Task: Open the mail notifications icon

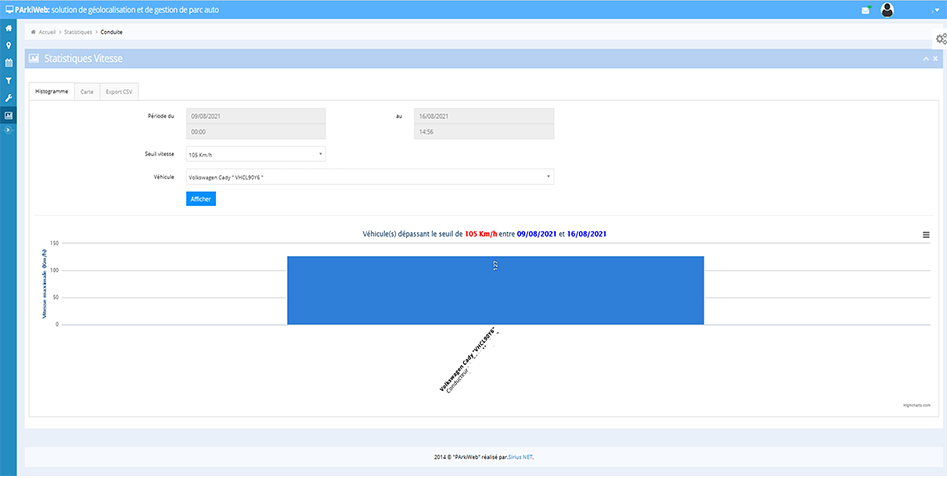Action: 866,10
